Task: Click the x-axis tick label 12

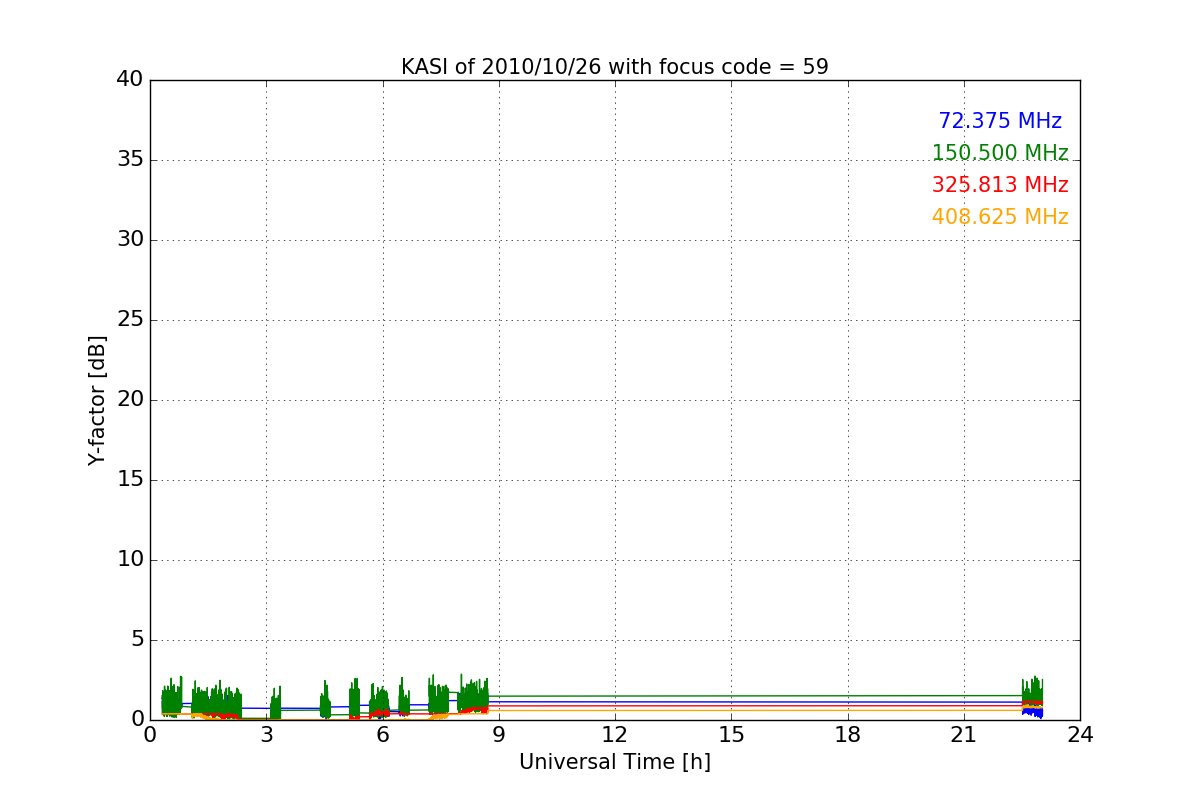Action: pos(615,735)
